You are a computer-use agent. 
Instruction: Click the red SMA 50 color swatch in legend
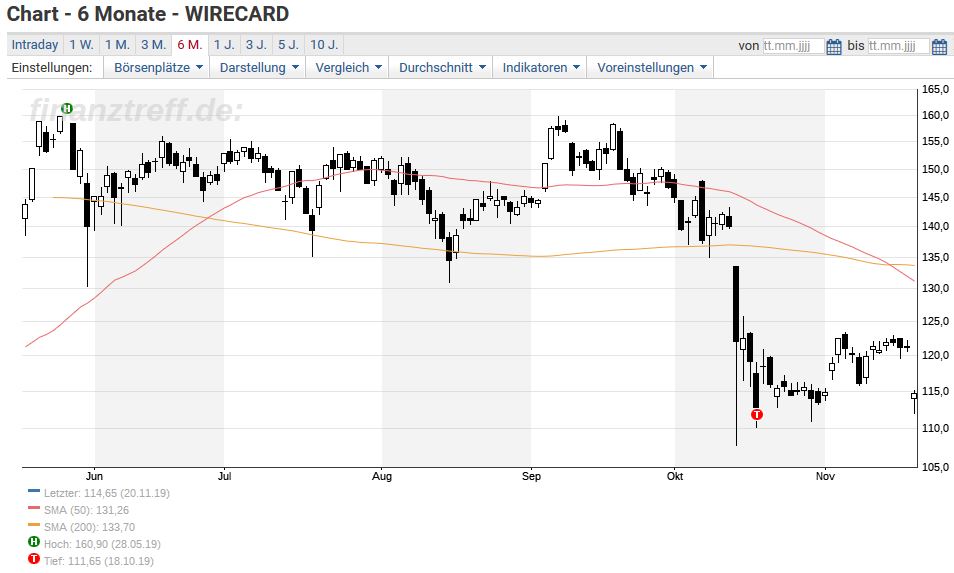click(34, 507)
